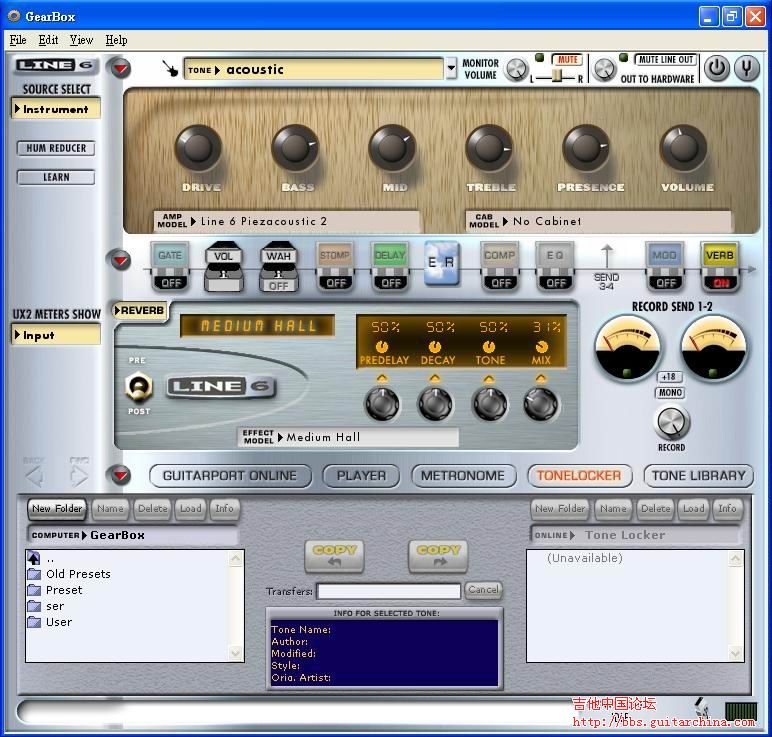This screenshot has width=772, height=737.
Task: Turn off the VERB ON switch
Action: click(720, 283)
